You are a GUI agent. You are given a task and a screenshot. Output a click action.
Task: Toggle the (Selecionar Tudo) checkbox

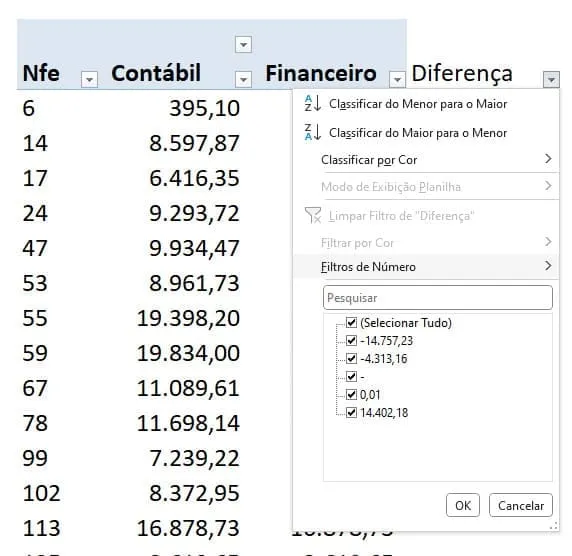[351, 323]
